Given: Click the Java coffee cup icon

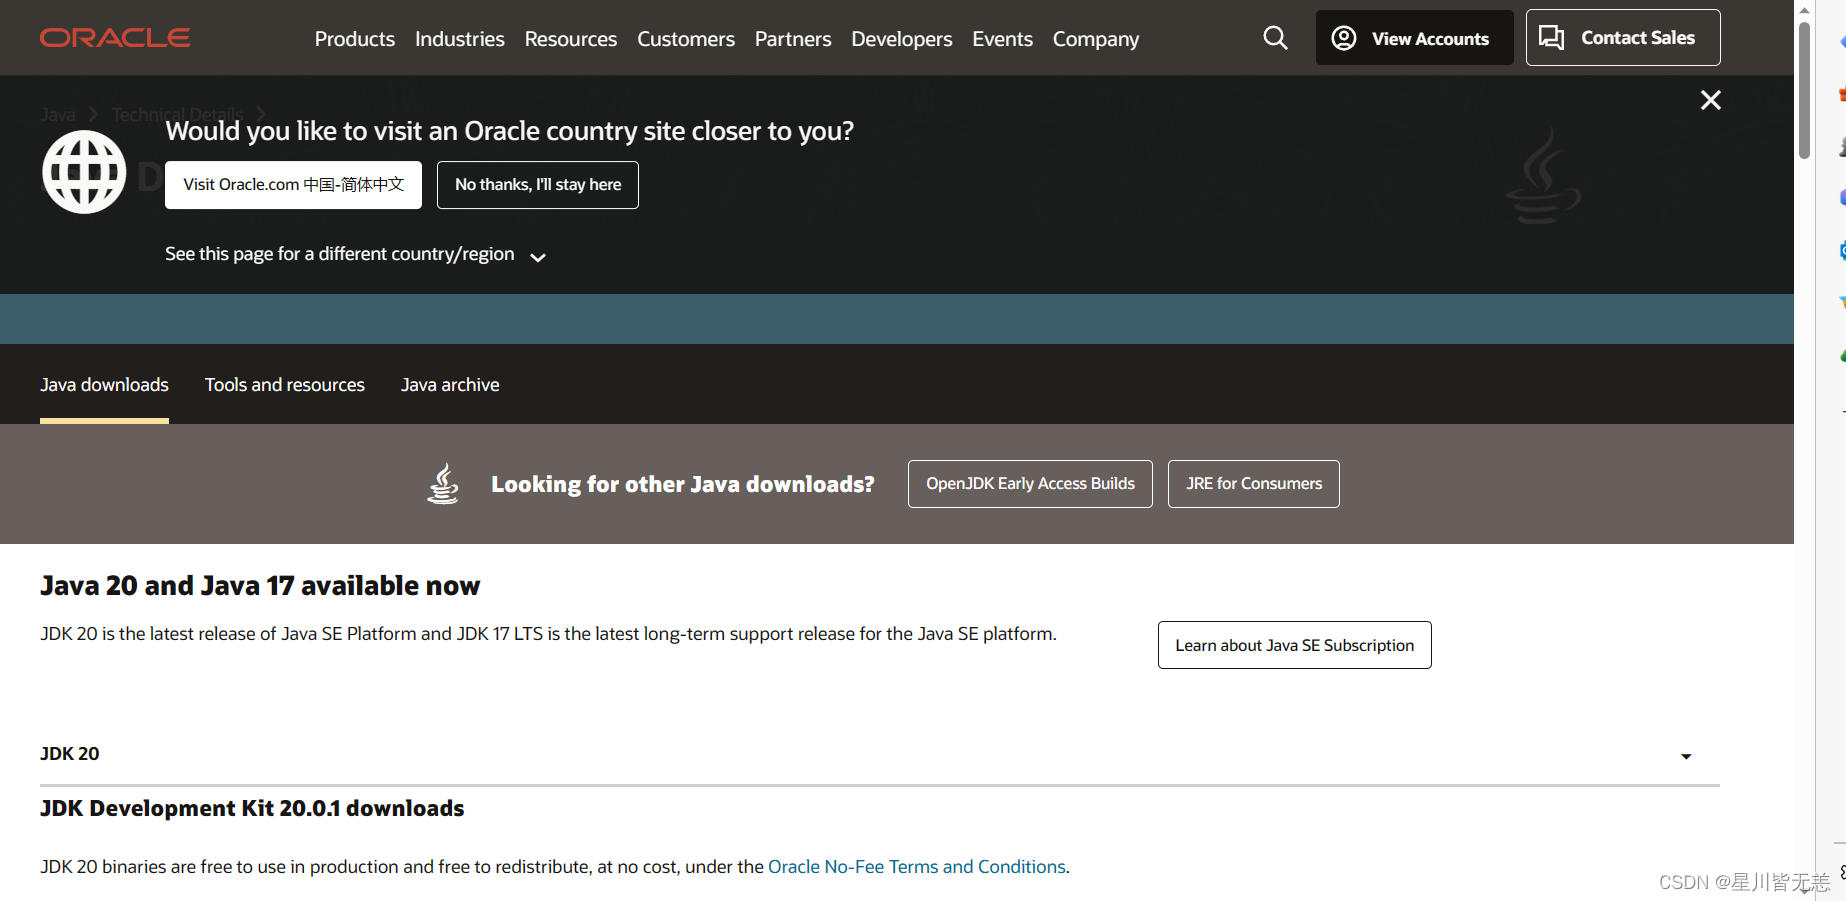Looking at the screenshot, I should [x=443, y=484].
